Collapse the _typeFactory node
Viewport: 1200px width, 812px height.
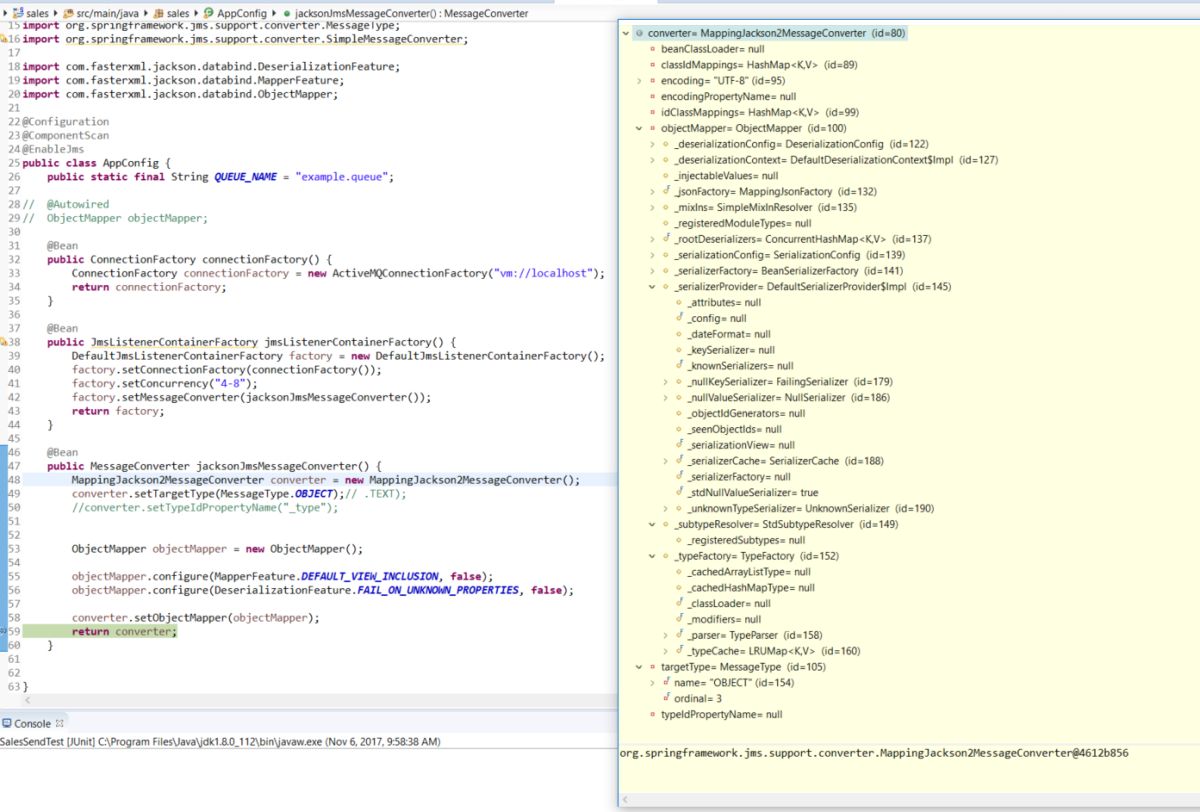click(x=652, y=556)
